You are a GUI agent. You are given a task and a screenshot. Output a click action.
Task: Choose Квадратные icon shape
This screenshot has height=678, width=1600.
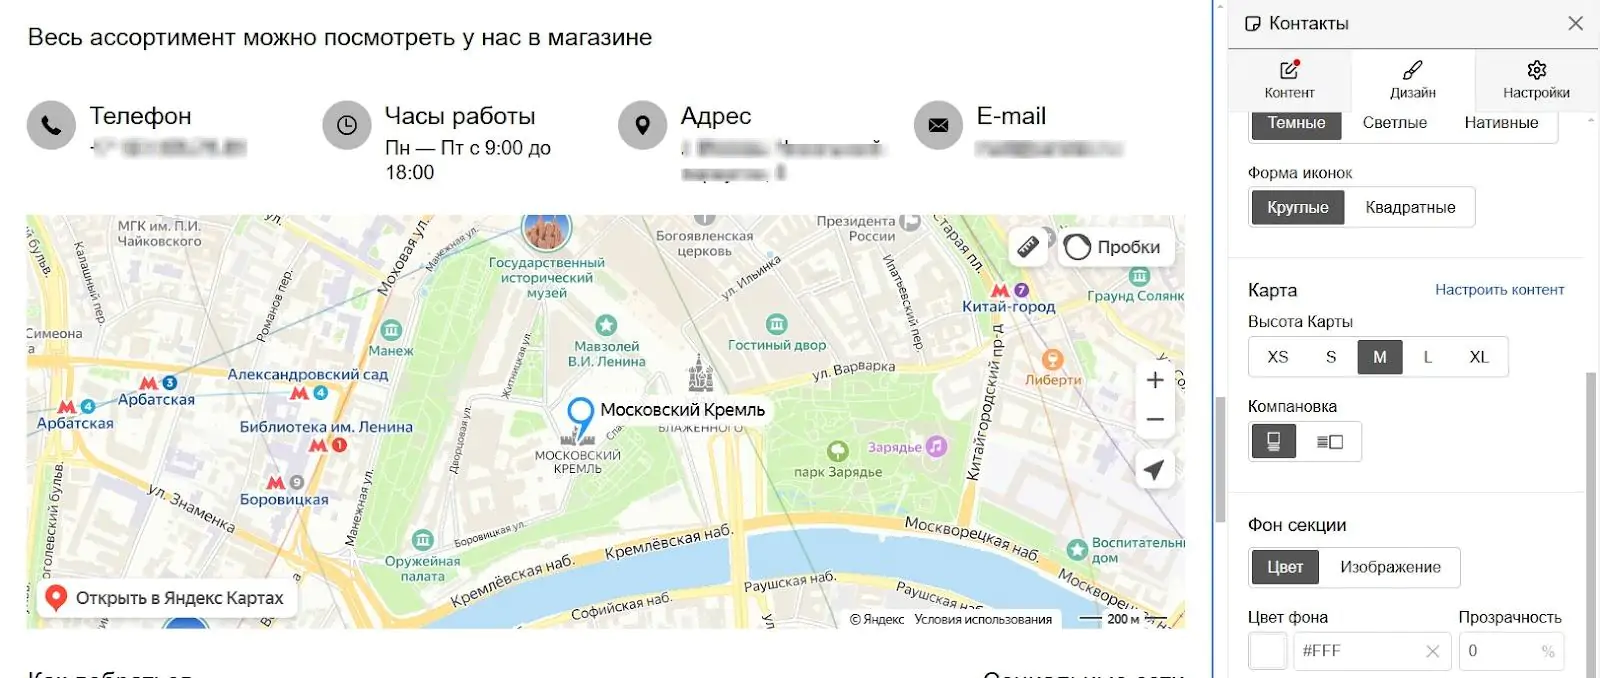pyautogui.click(x=1410, y=207)
